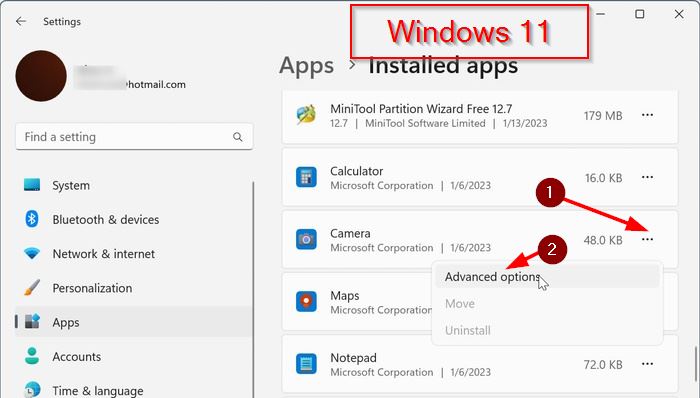Open more options for Calculator
This screenshot has height=398, width=700.
pos(647,178)
